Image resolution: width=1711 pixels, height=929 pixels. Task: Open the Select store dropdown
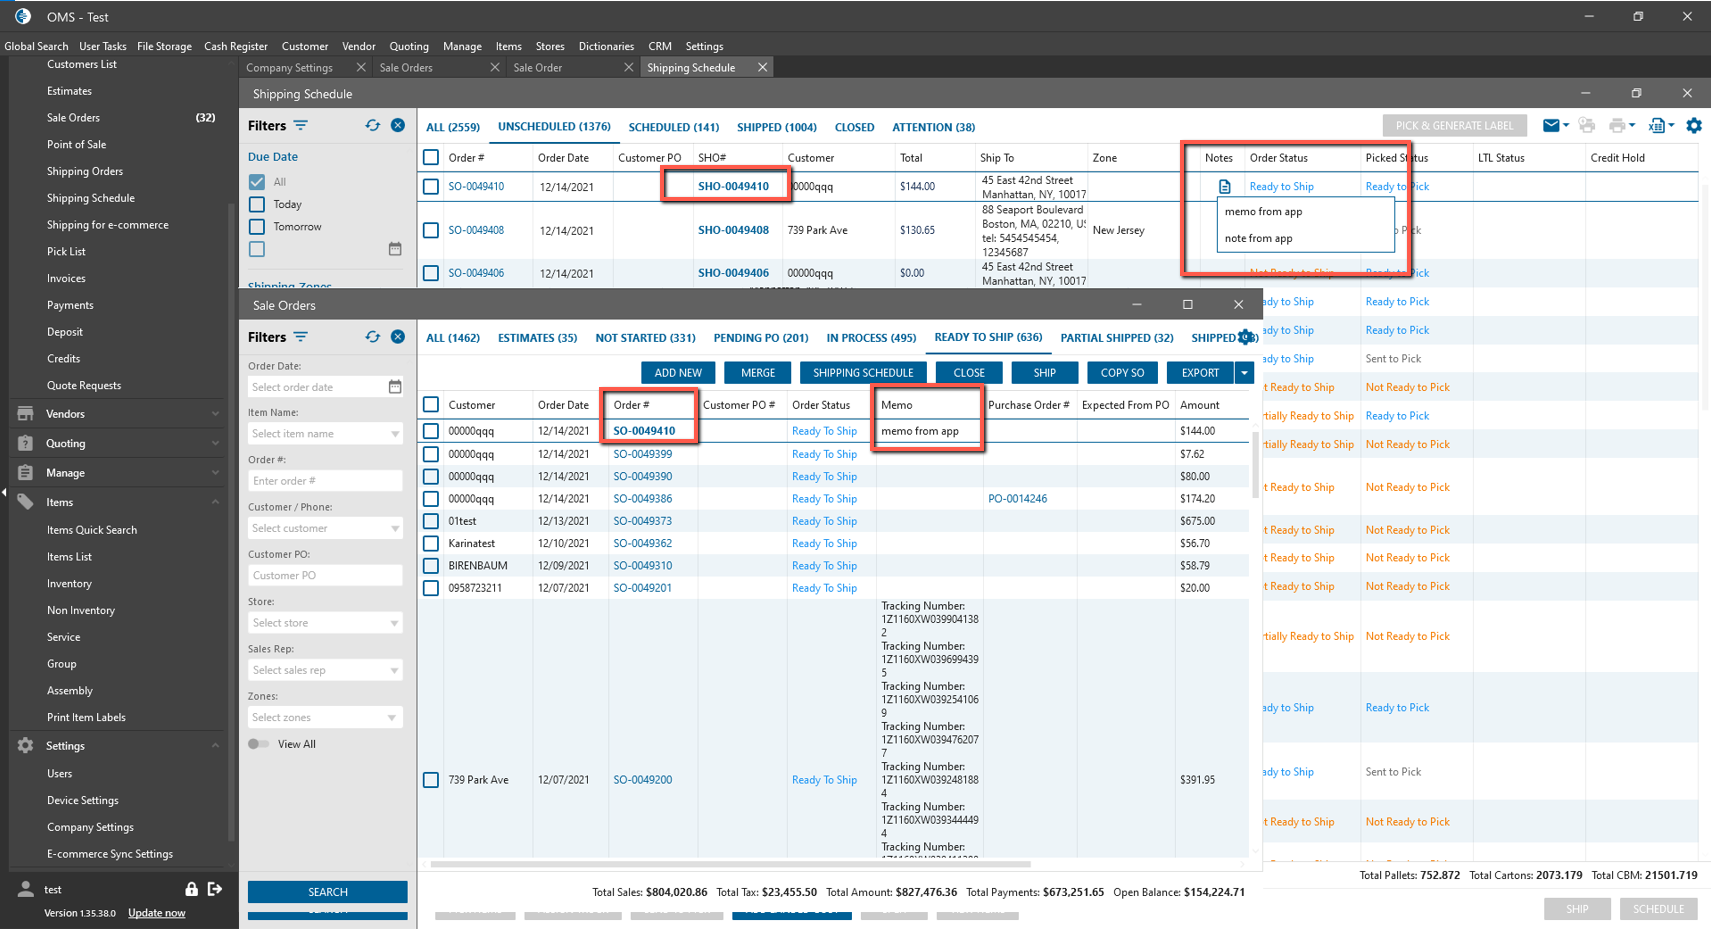[x=325, y=623]
